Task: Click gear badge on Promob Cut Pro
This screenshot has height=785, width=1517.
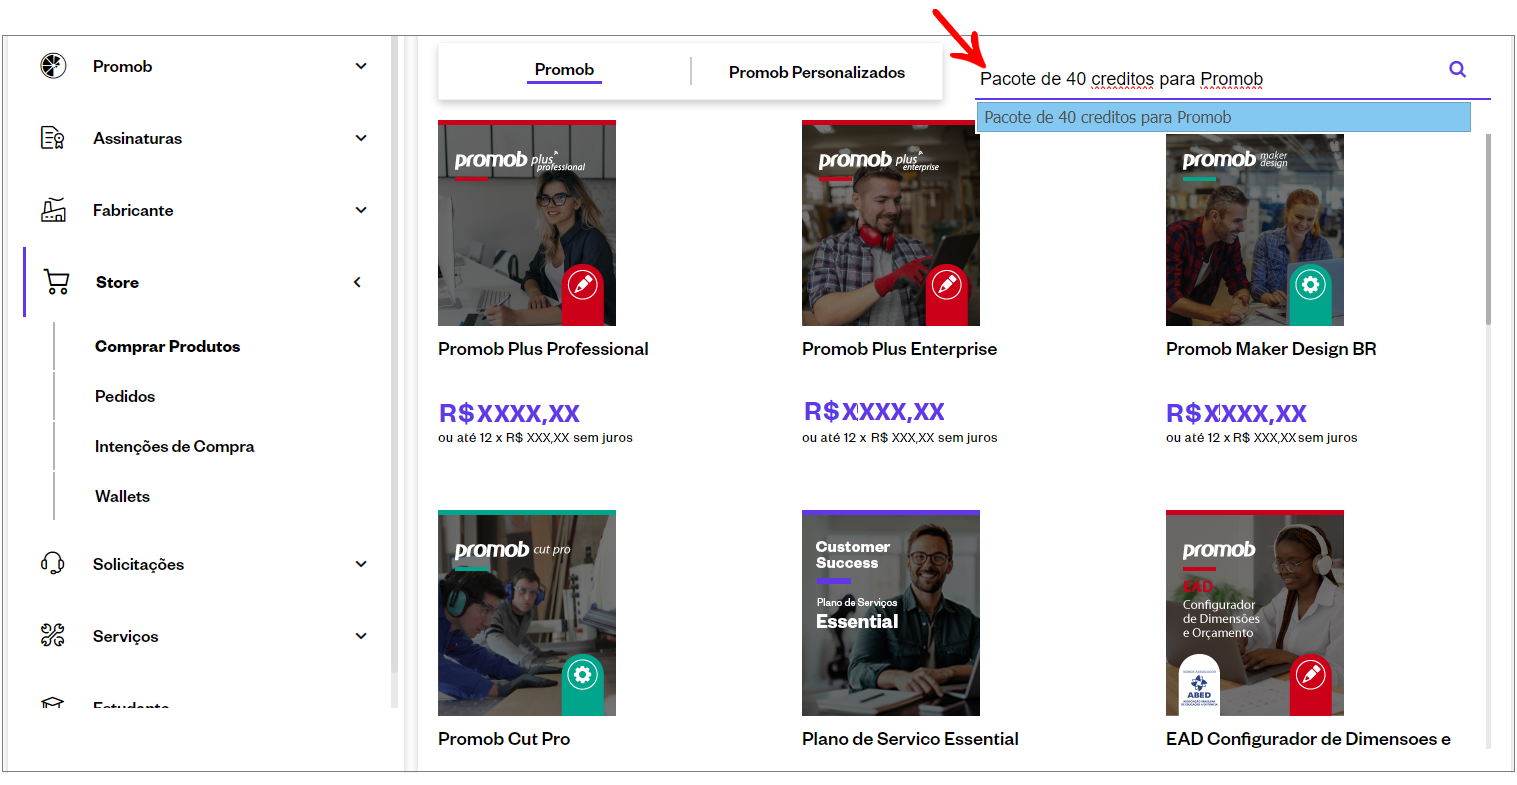Action: pyautogui.click(x=583, y=675)
